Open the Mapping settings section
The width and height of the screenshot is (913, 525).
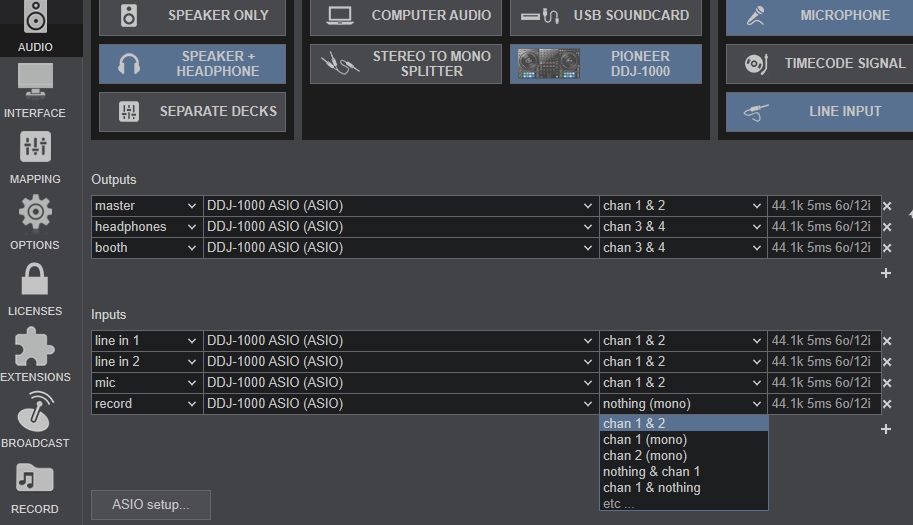tap(35, 157)
